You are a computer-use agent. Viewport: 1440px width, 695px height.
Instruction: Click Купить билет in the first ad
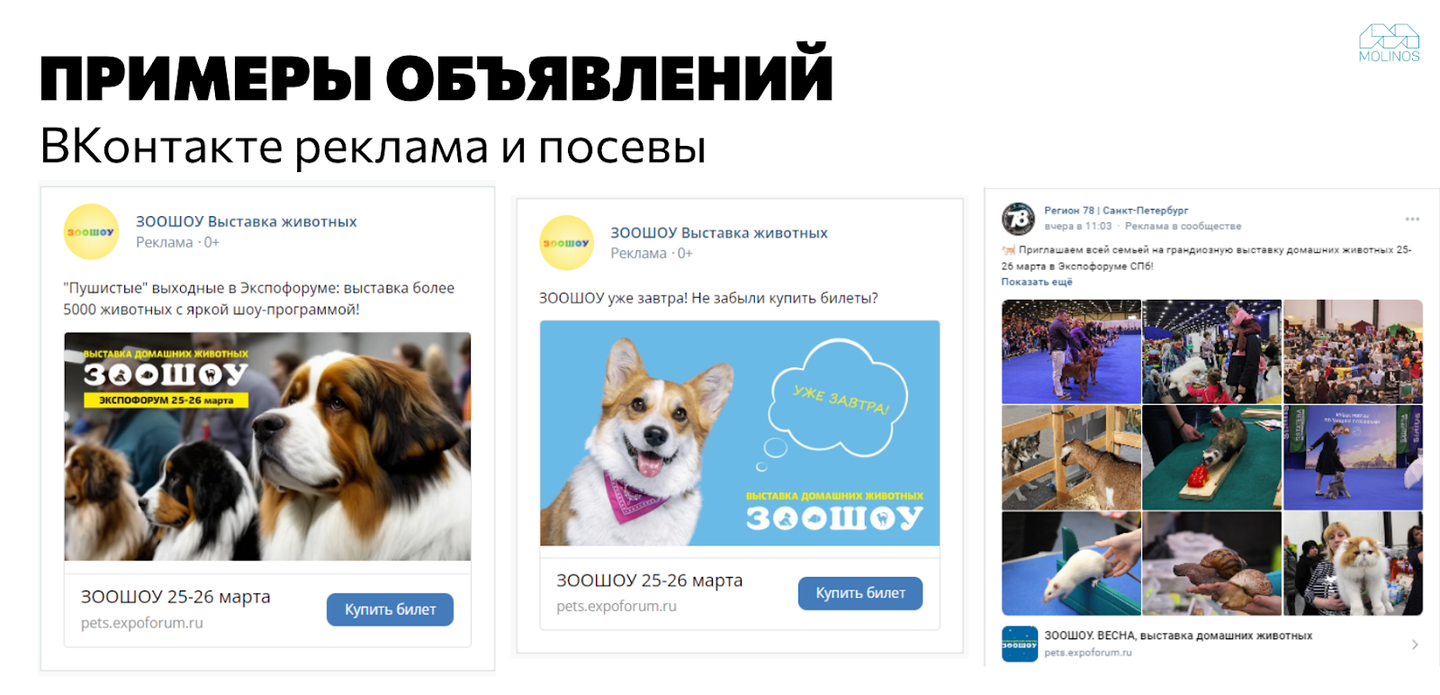point(390,609)
